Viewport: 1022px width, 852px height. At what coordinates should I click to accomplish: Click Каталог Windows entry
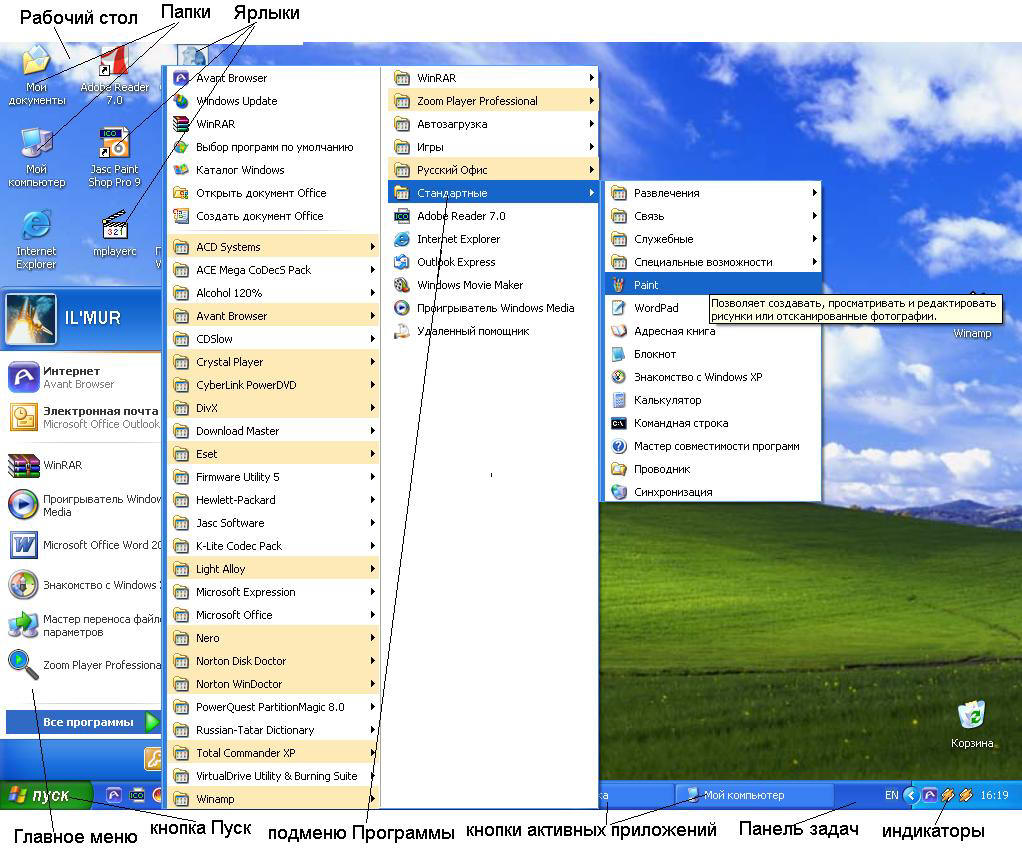(x=274, y=170)
